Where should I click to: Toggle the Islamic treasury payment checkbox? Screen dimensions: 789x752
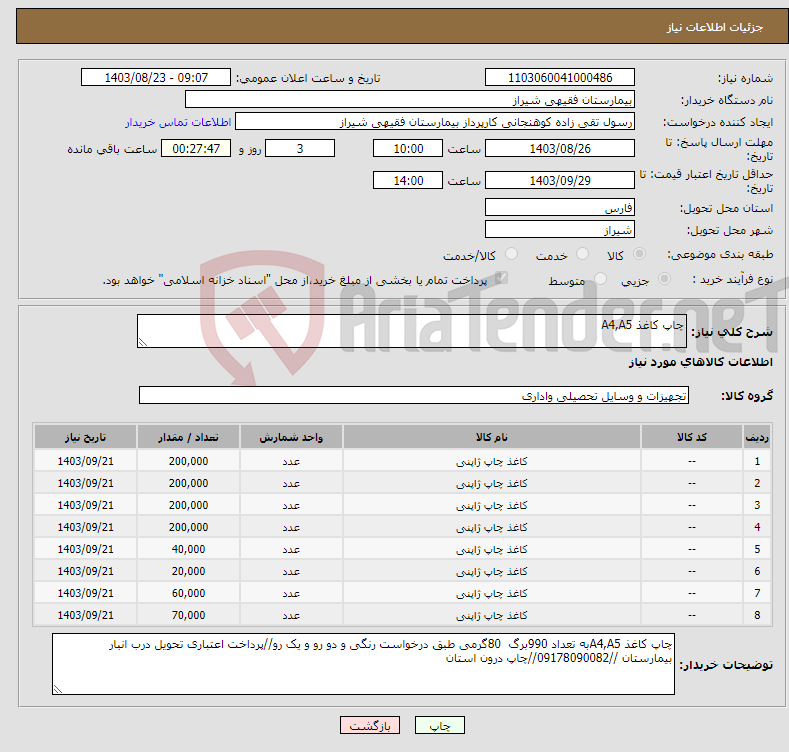point(501,278)
